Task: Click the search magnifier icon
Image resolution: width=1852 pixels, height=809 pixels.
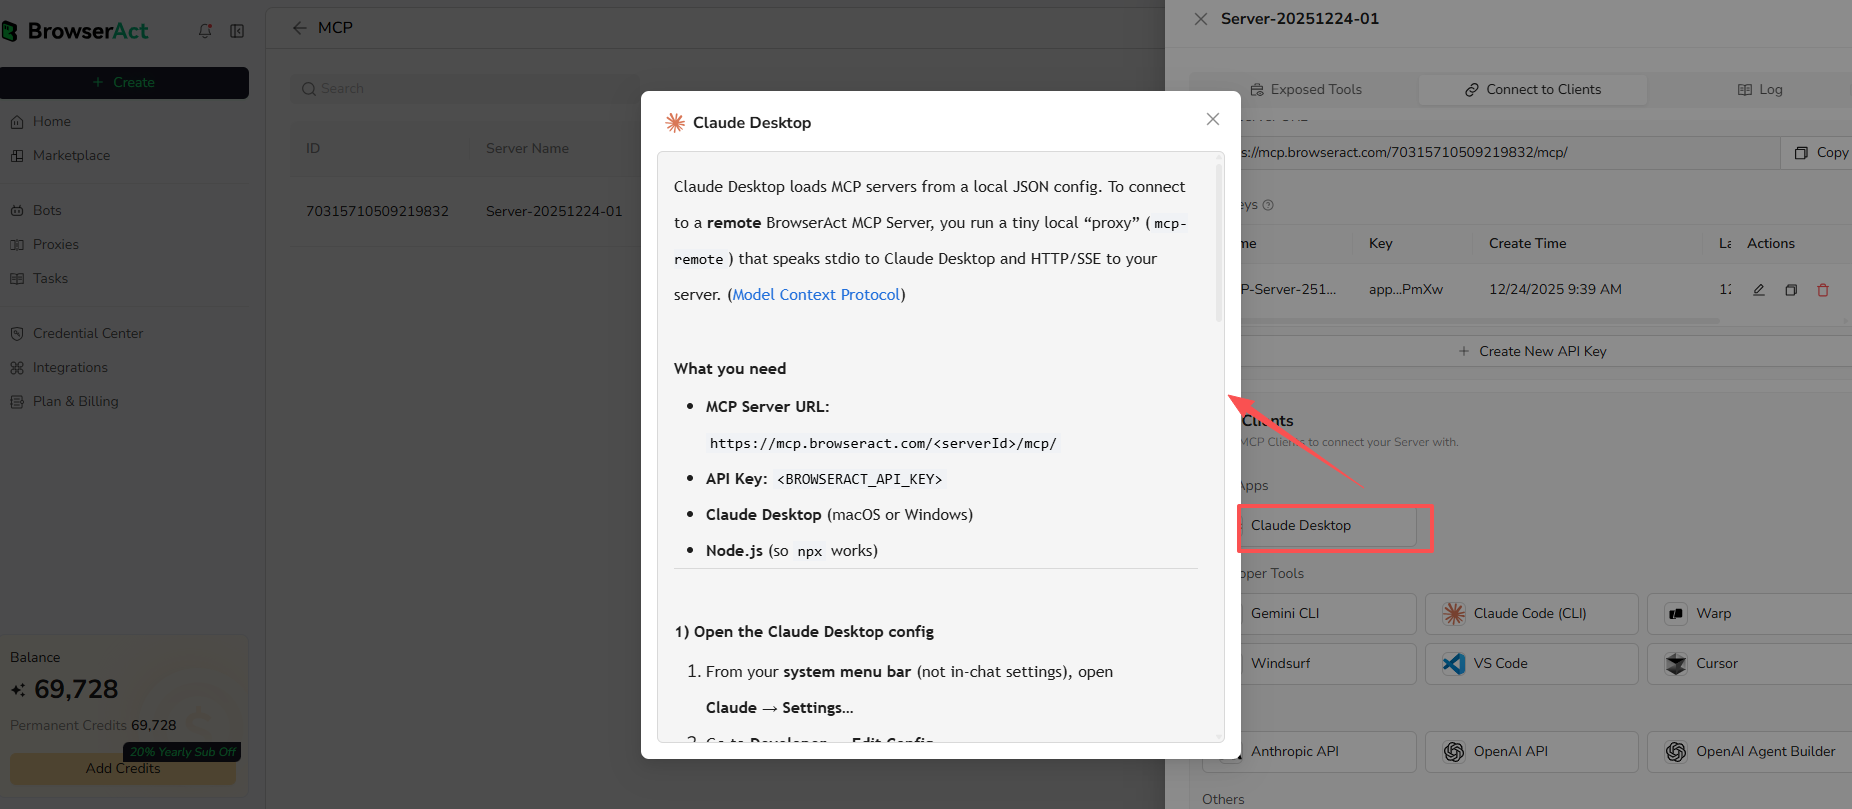Action: tap(309, 89)
